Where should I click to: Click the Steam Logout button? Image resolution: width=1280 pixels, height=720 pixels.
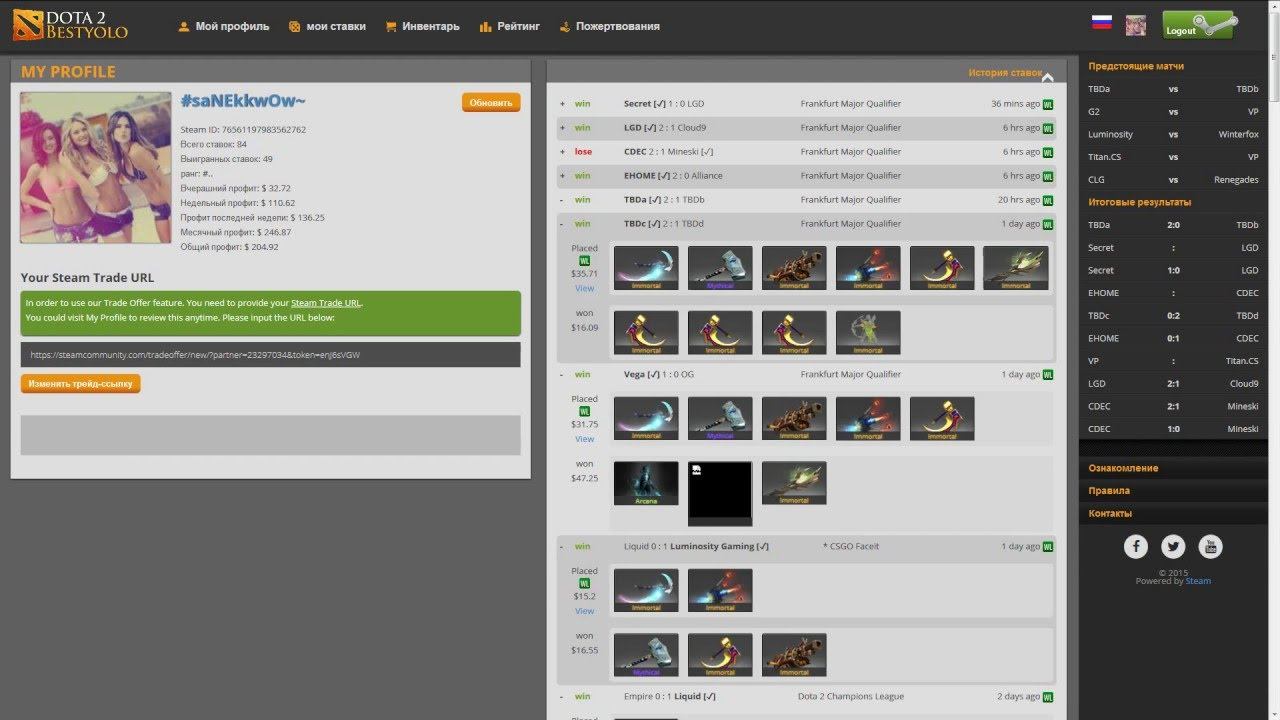[x=1198, y=26]
